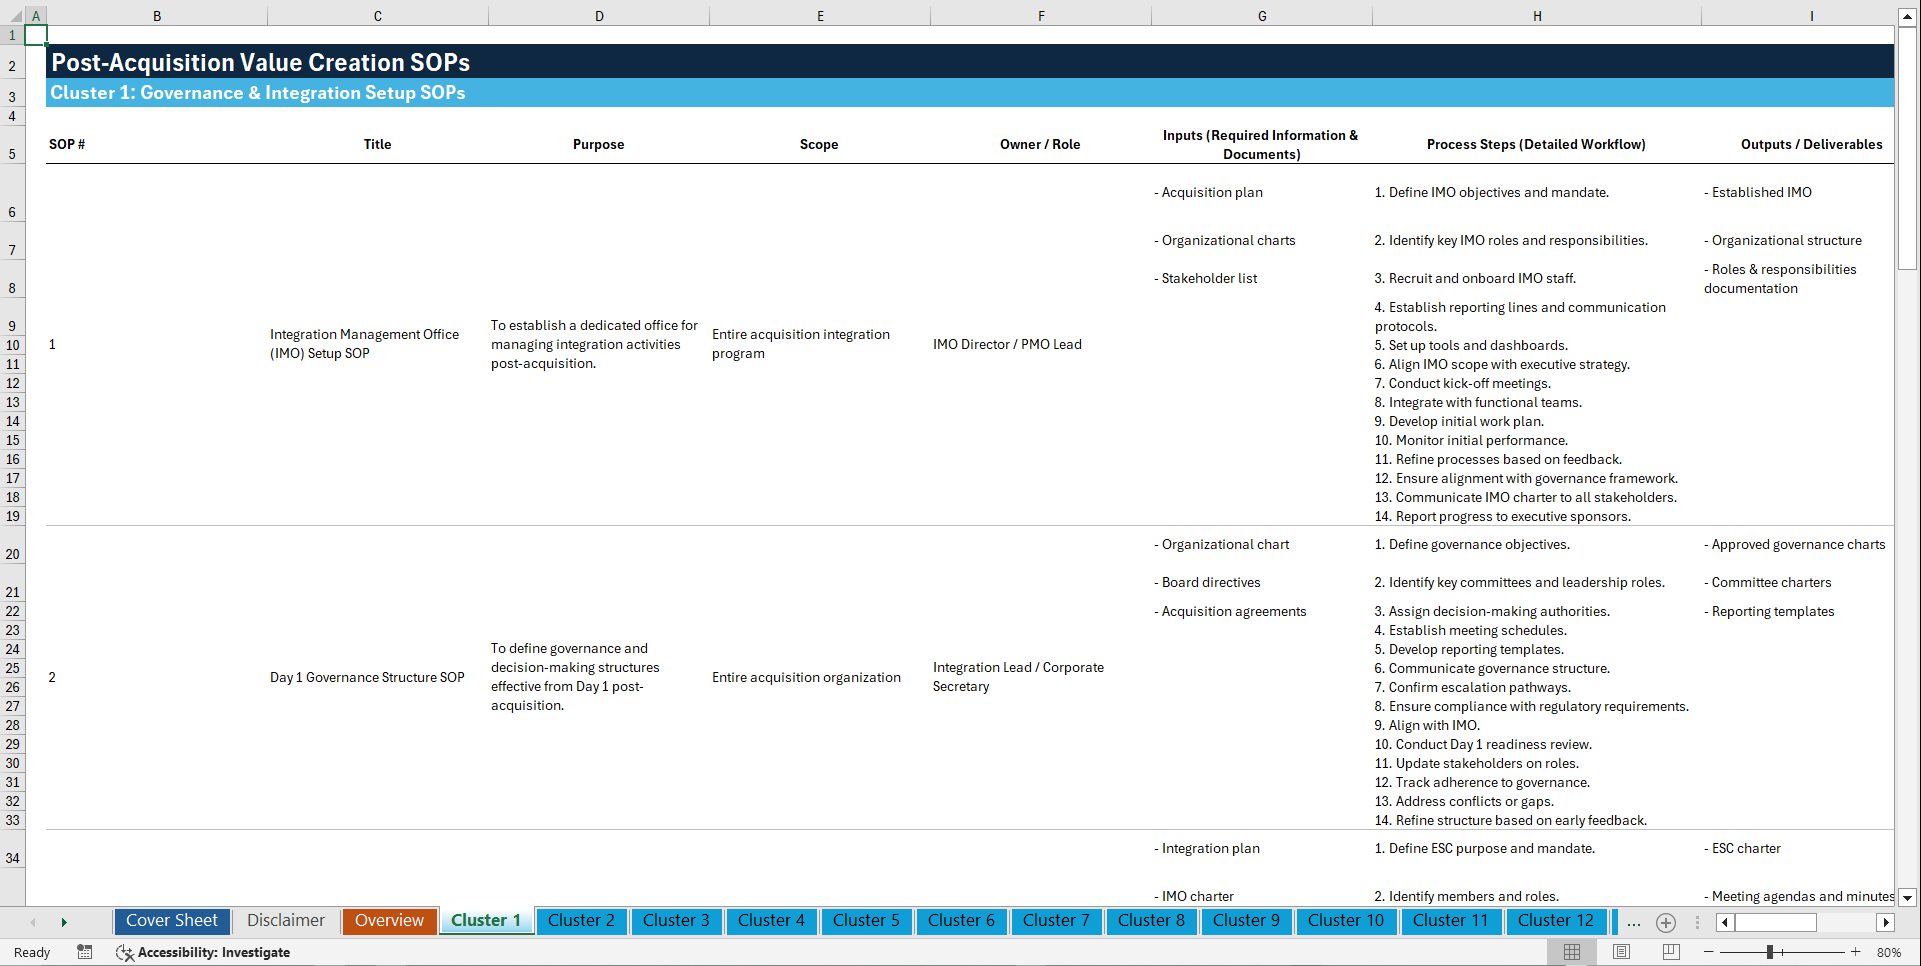Screen dimensions: 1921x966
Task: Switch to the Cluster 5 tab
Action: [x=866, y=921]
